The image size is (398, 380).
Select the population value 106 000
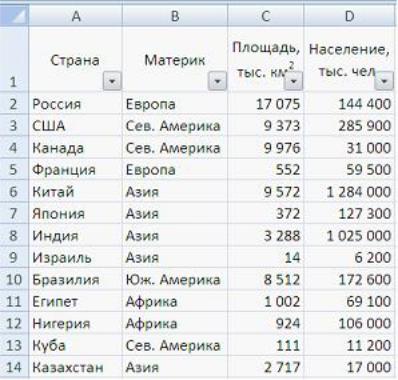coord(349,323)
